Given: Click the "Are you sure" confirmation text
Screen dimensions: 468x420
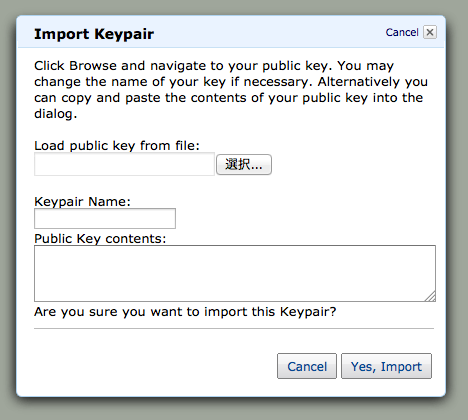Looking at the screenshot, I should [185, 312].
